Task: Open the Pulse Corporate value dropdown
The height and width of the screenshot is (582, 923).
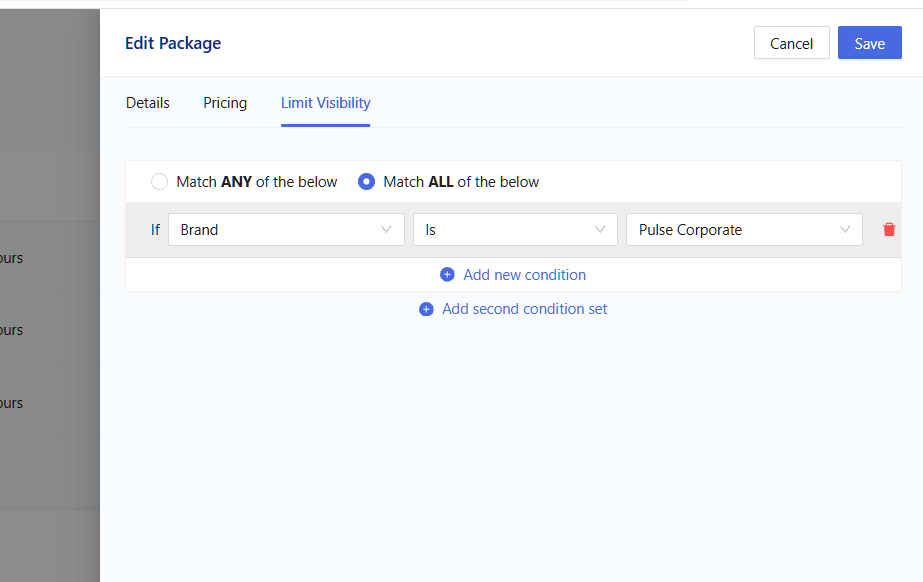Action: 744,230
